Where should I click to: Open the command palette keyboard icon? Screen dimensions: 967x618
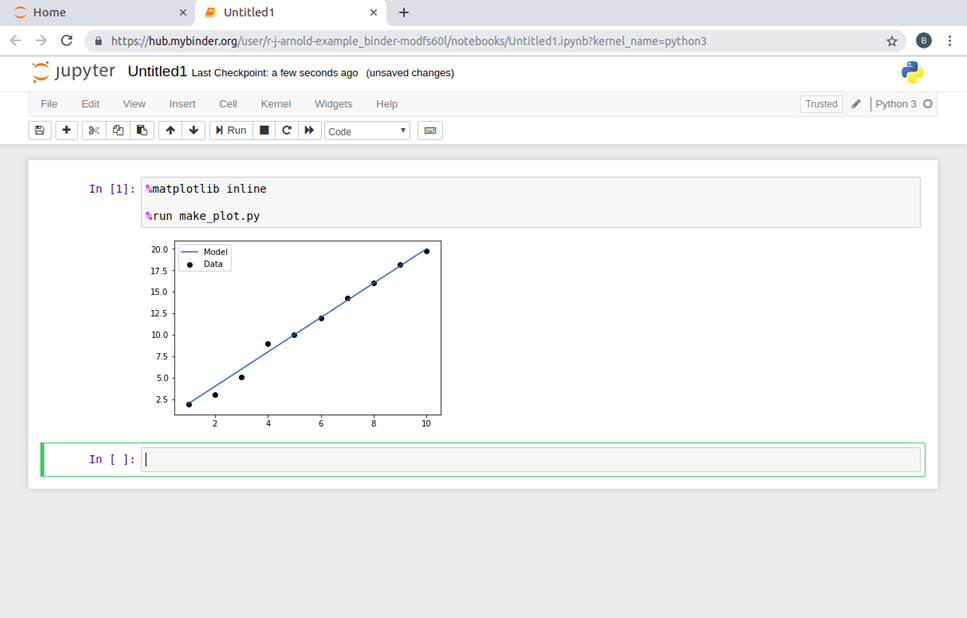[430, 130]
